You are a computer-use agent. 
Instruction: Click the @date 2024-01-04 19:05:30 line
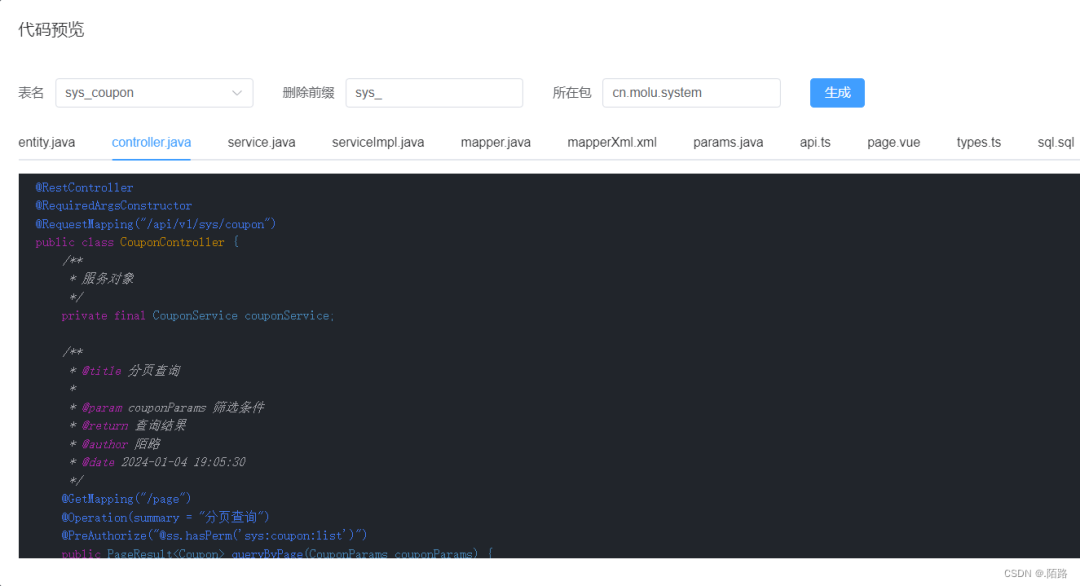click(x=157, y=462)
